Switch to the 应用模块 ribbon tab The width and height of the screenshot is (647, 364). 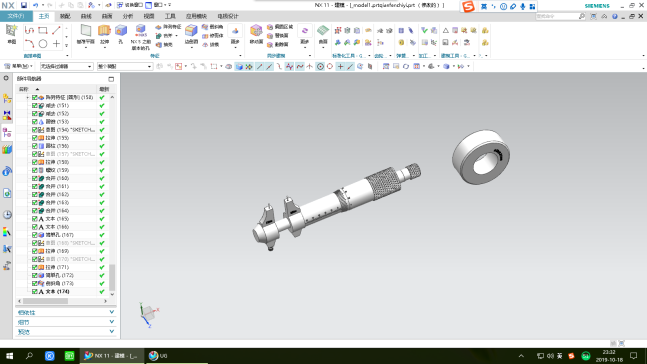tap(196, 16)
